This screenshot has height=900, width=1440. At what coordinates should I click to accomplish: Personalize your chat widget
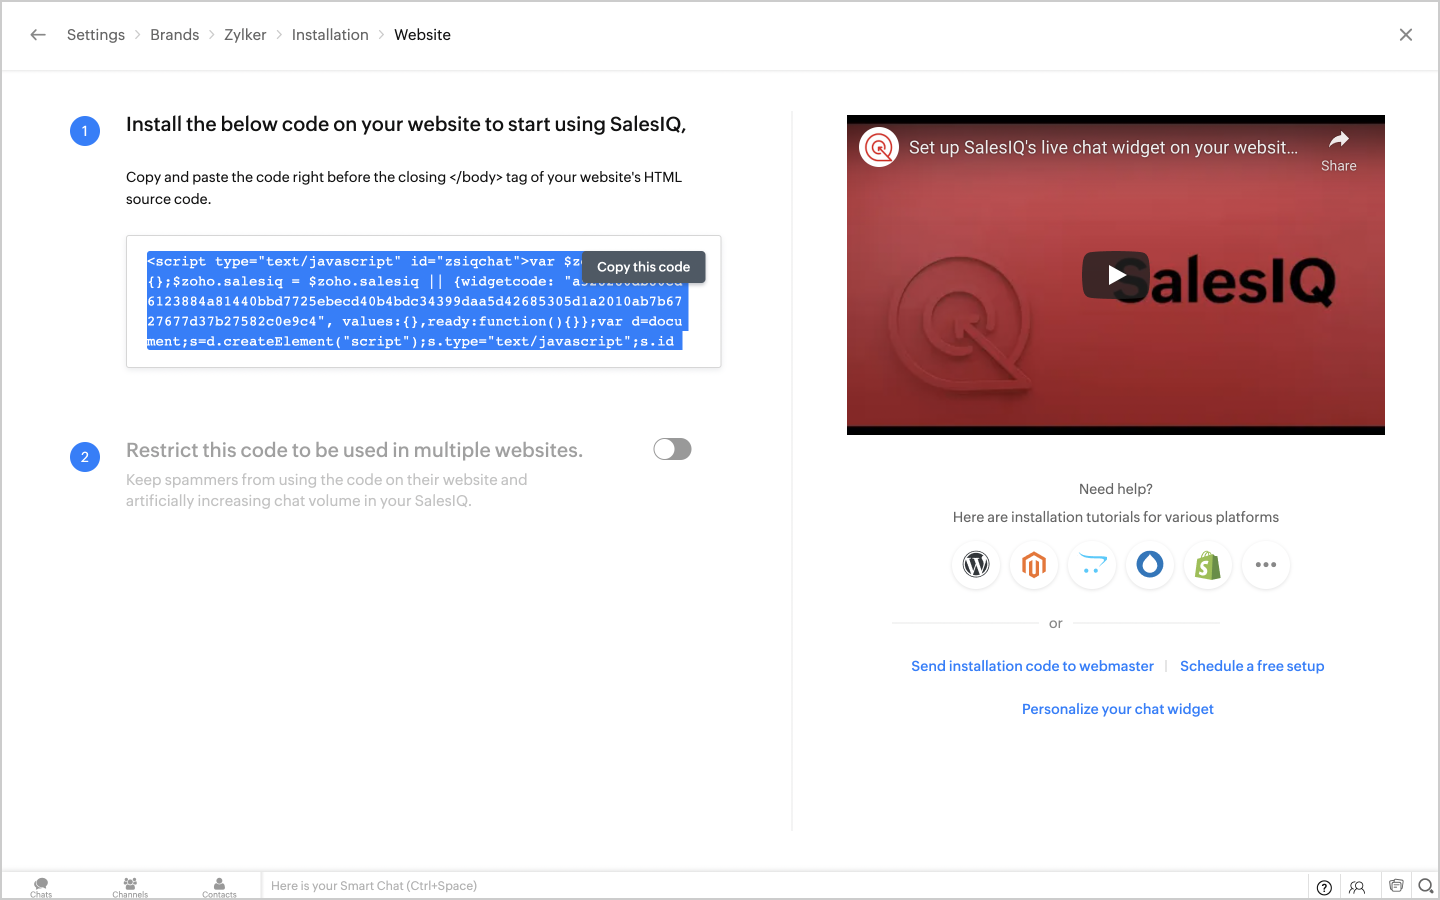pos(1117,709)
